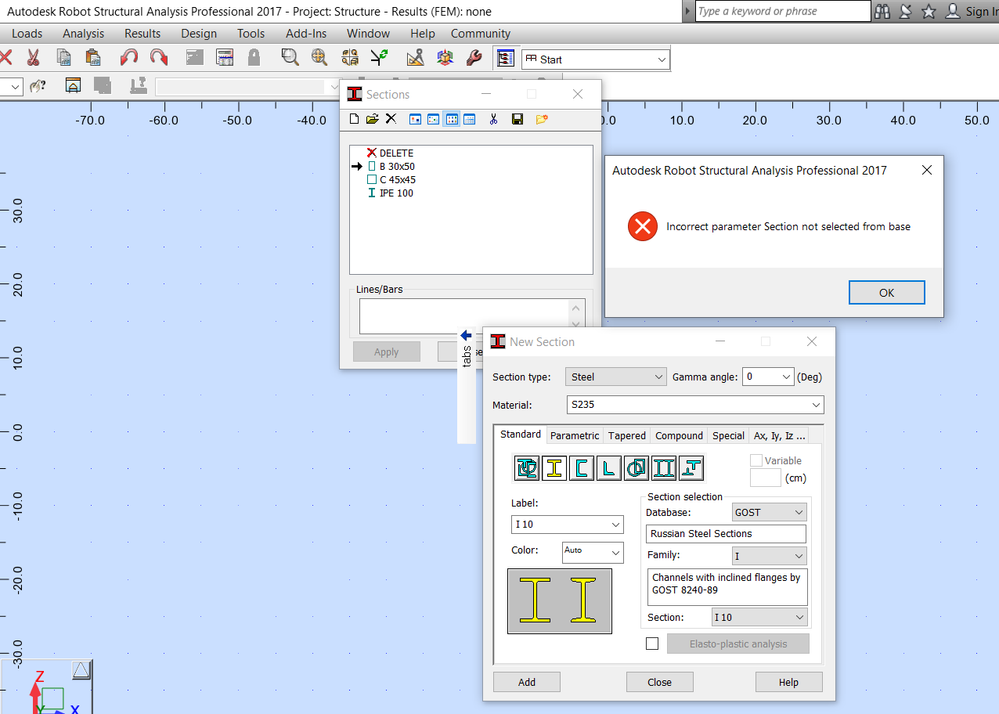This screenshot has width=999, height=714.
Task: Select the T-section shape icon
Action: pos(691,468)
